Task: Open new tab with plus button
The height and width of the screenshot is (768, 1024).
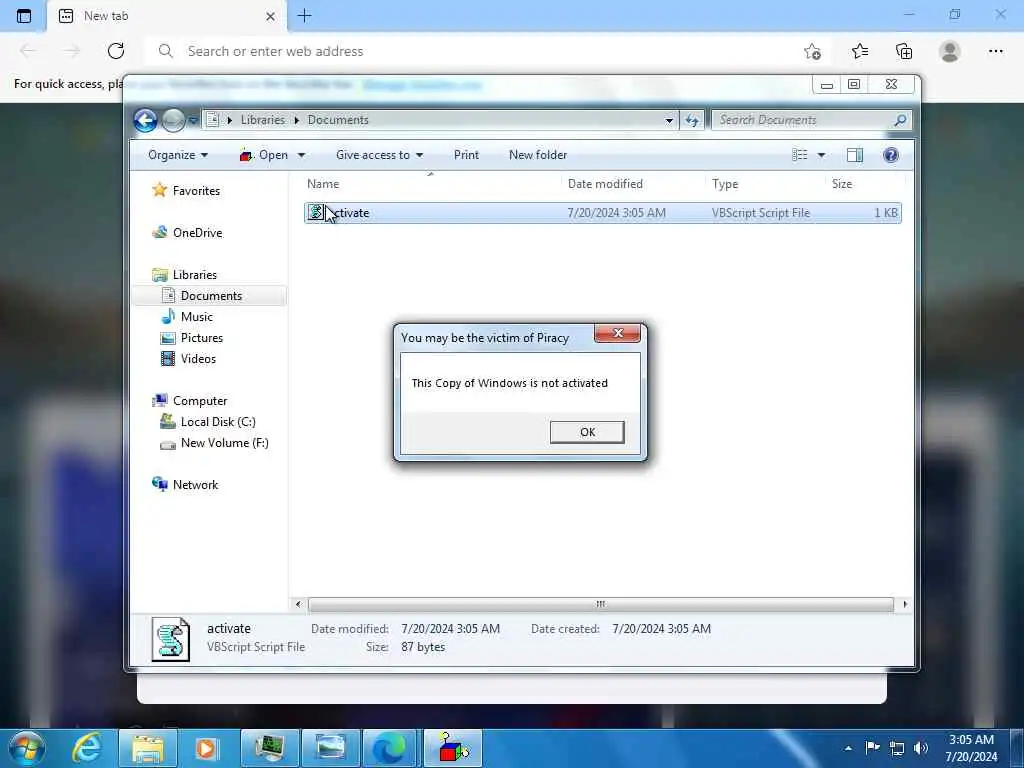Action: [304, 16]
